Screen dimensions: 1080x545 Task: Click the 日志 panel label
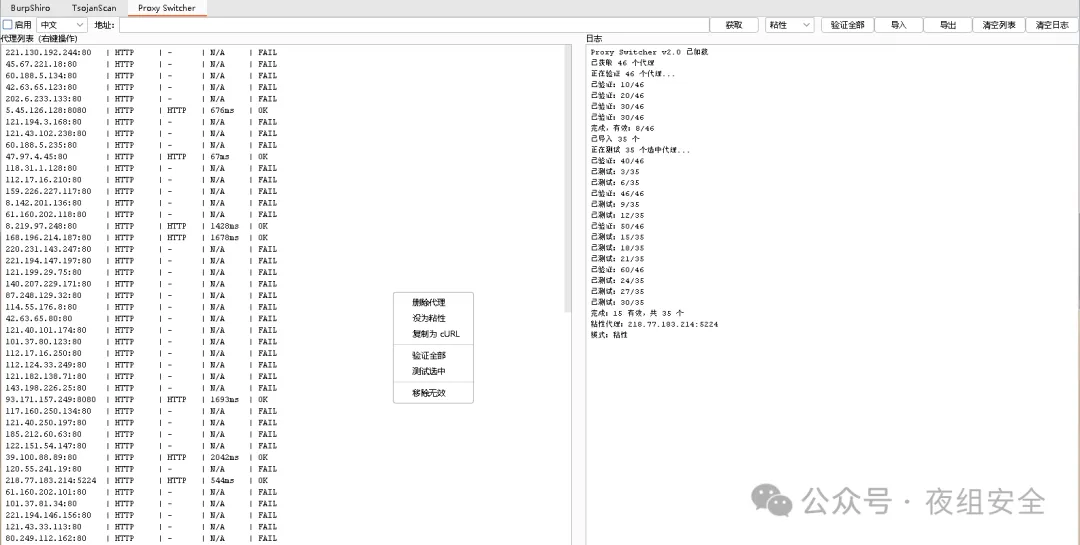pyautogui.click(x=594, y=39)
